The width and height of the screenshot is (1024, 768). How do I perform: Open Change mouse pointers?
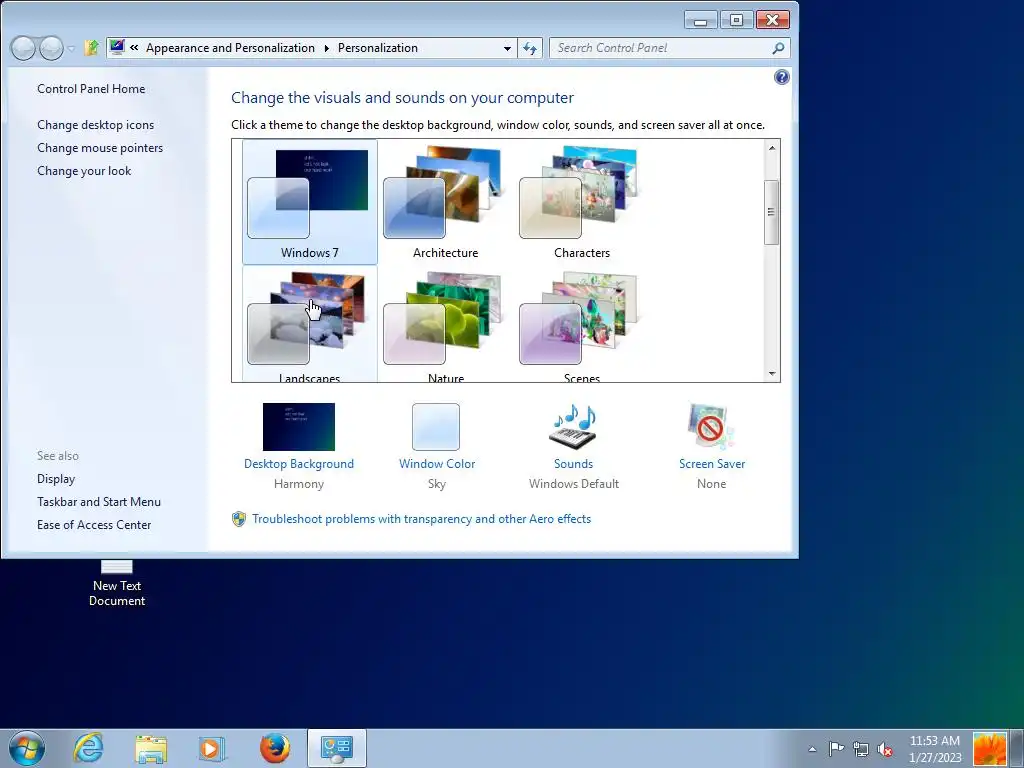click(100, 148)
